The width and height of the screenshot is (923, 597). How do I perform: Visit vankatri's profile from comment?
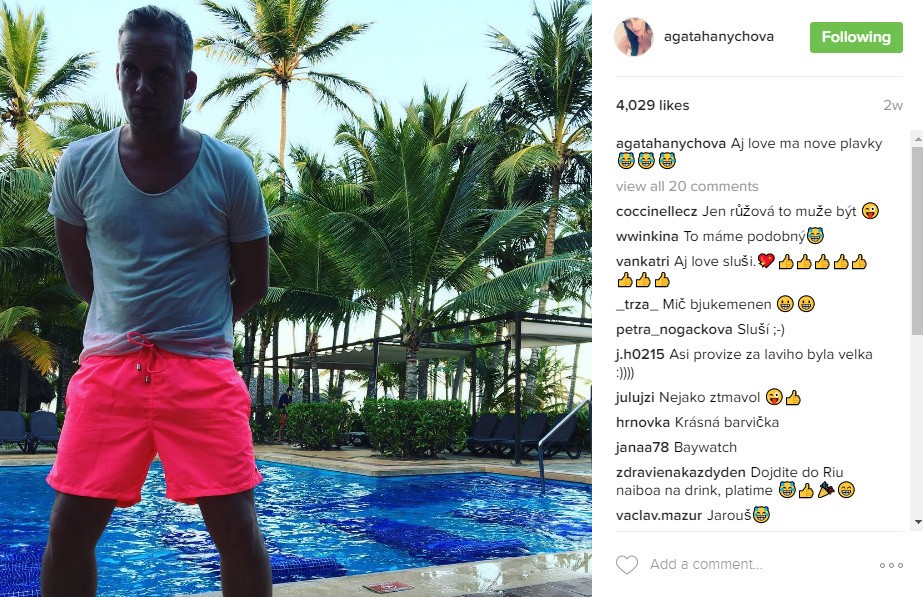pyautogui.click(x=643, y=261)
